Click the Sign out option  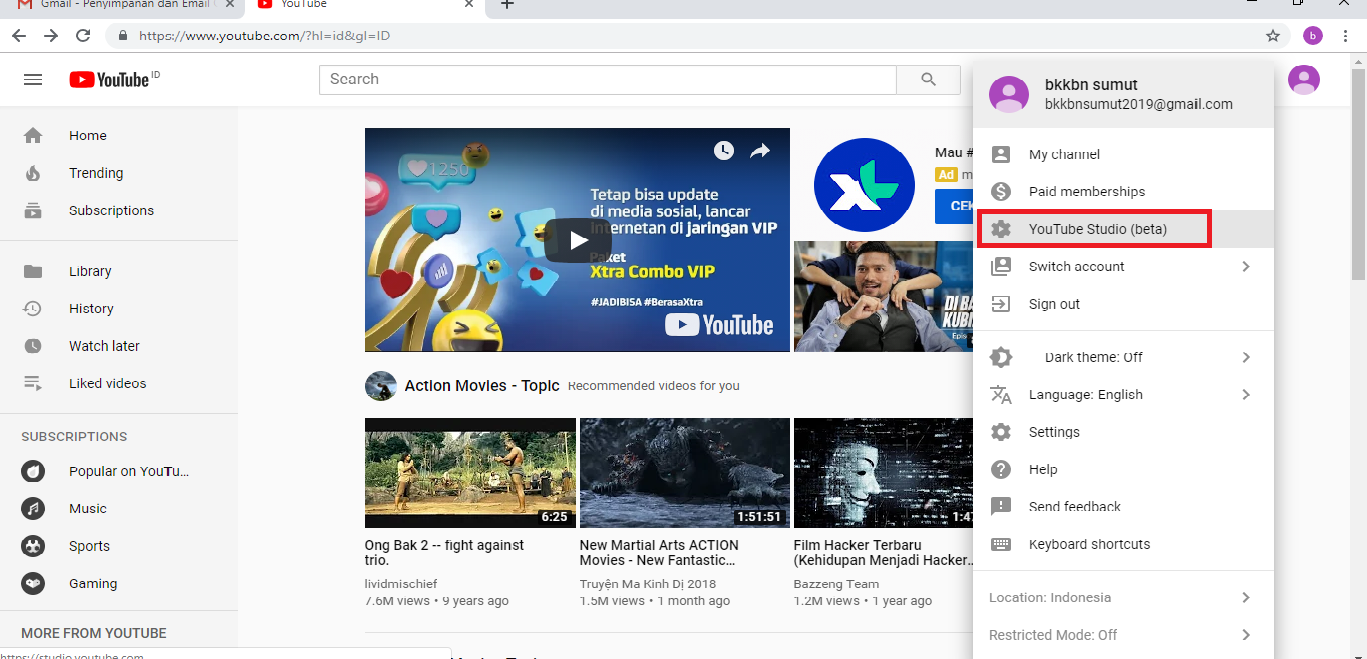(1054, 304)
